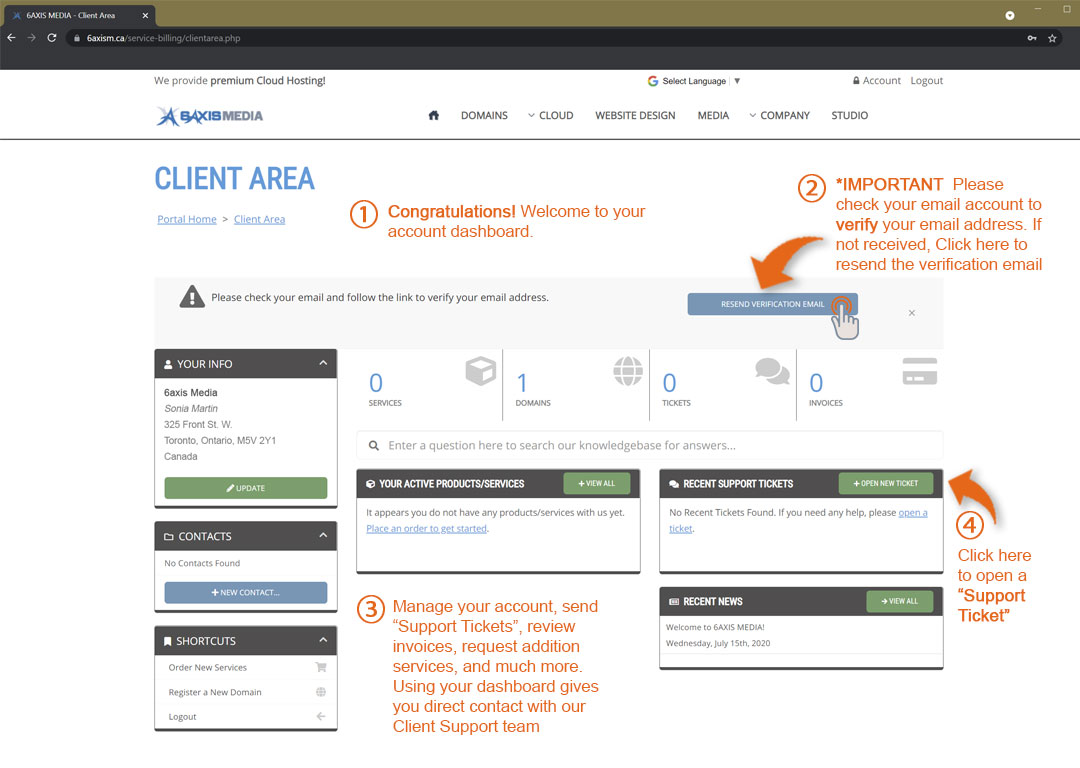Expand the Cloud menu
Screen dimensions: 1080x768
551,116
